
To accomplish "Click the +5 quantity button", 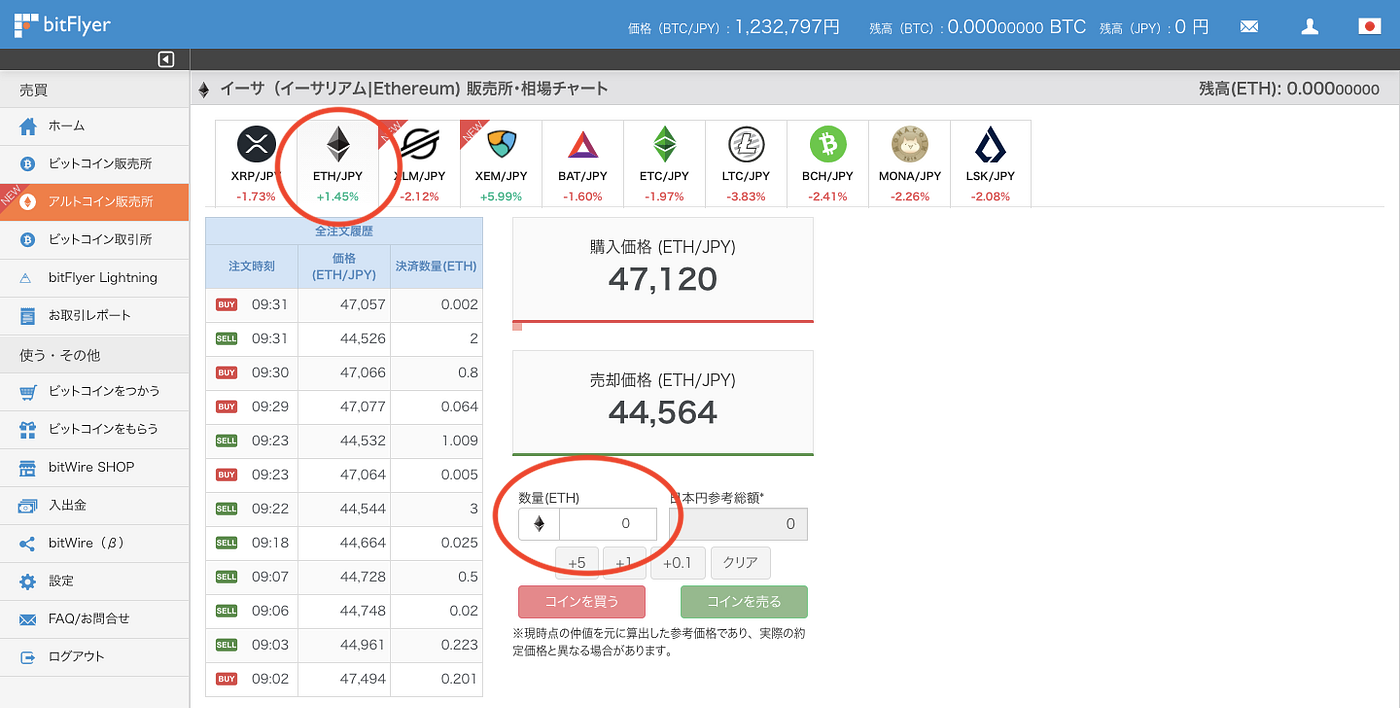I will pos(576,563).
